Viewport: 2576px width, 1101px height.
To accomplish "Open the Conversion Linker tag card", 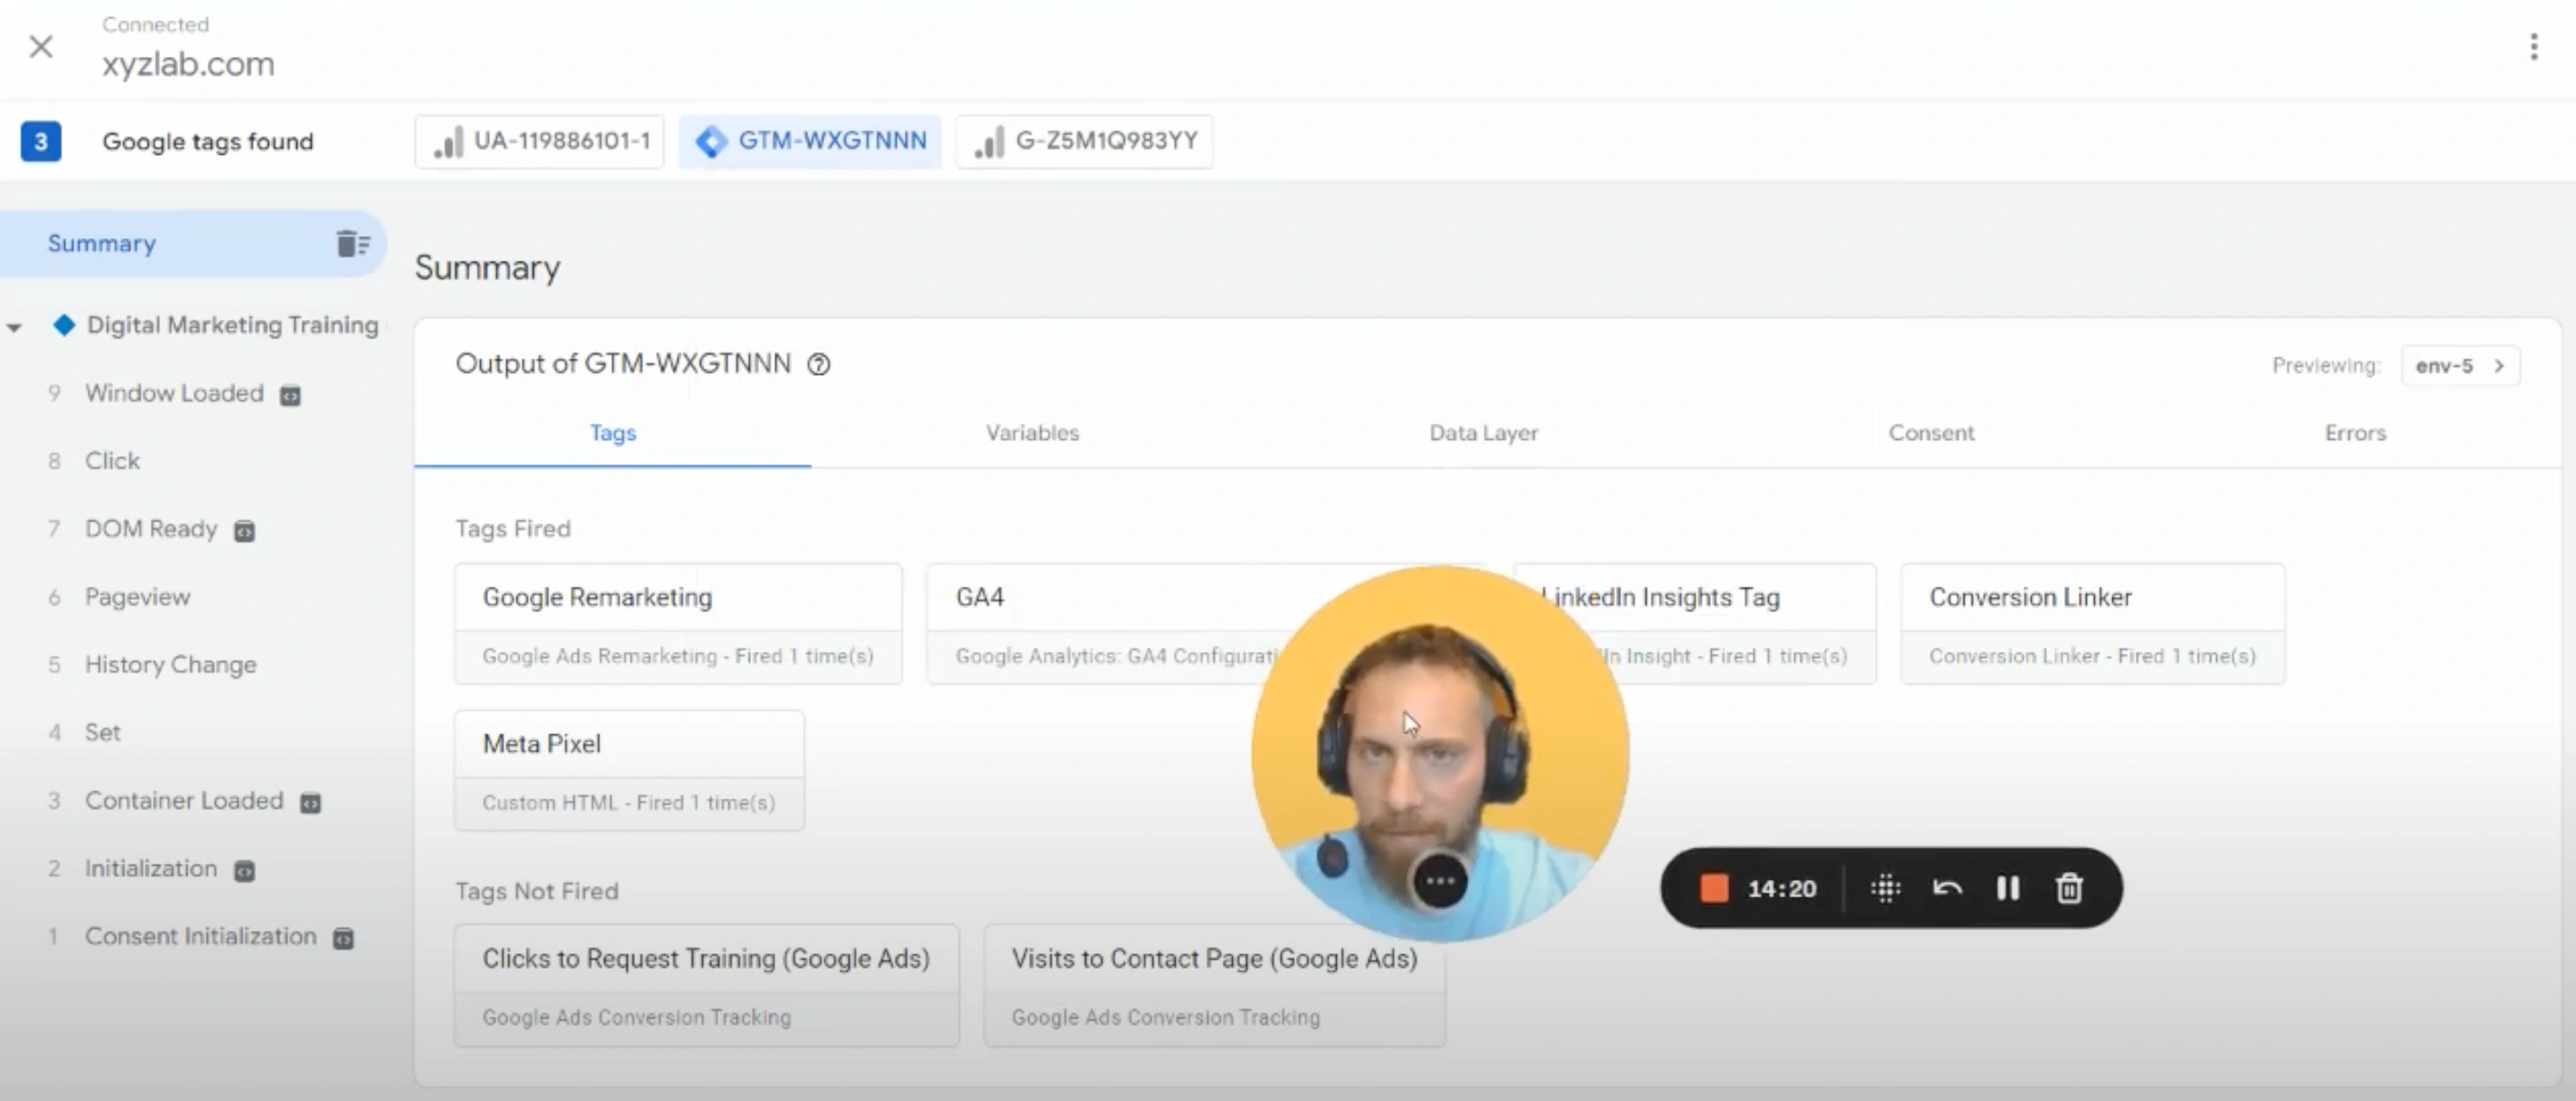I will [x=2092, y=624].
